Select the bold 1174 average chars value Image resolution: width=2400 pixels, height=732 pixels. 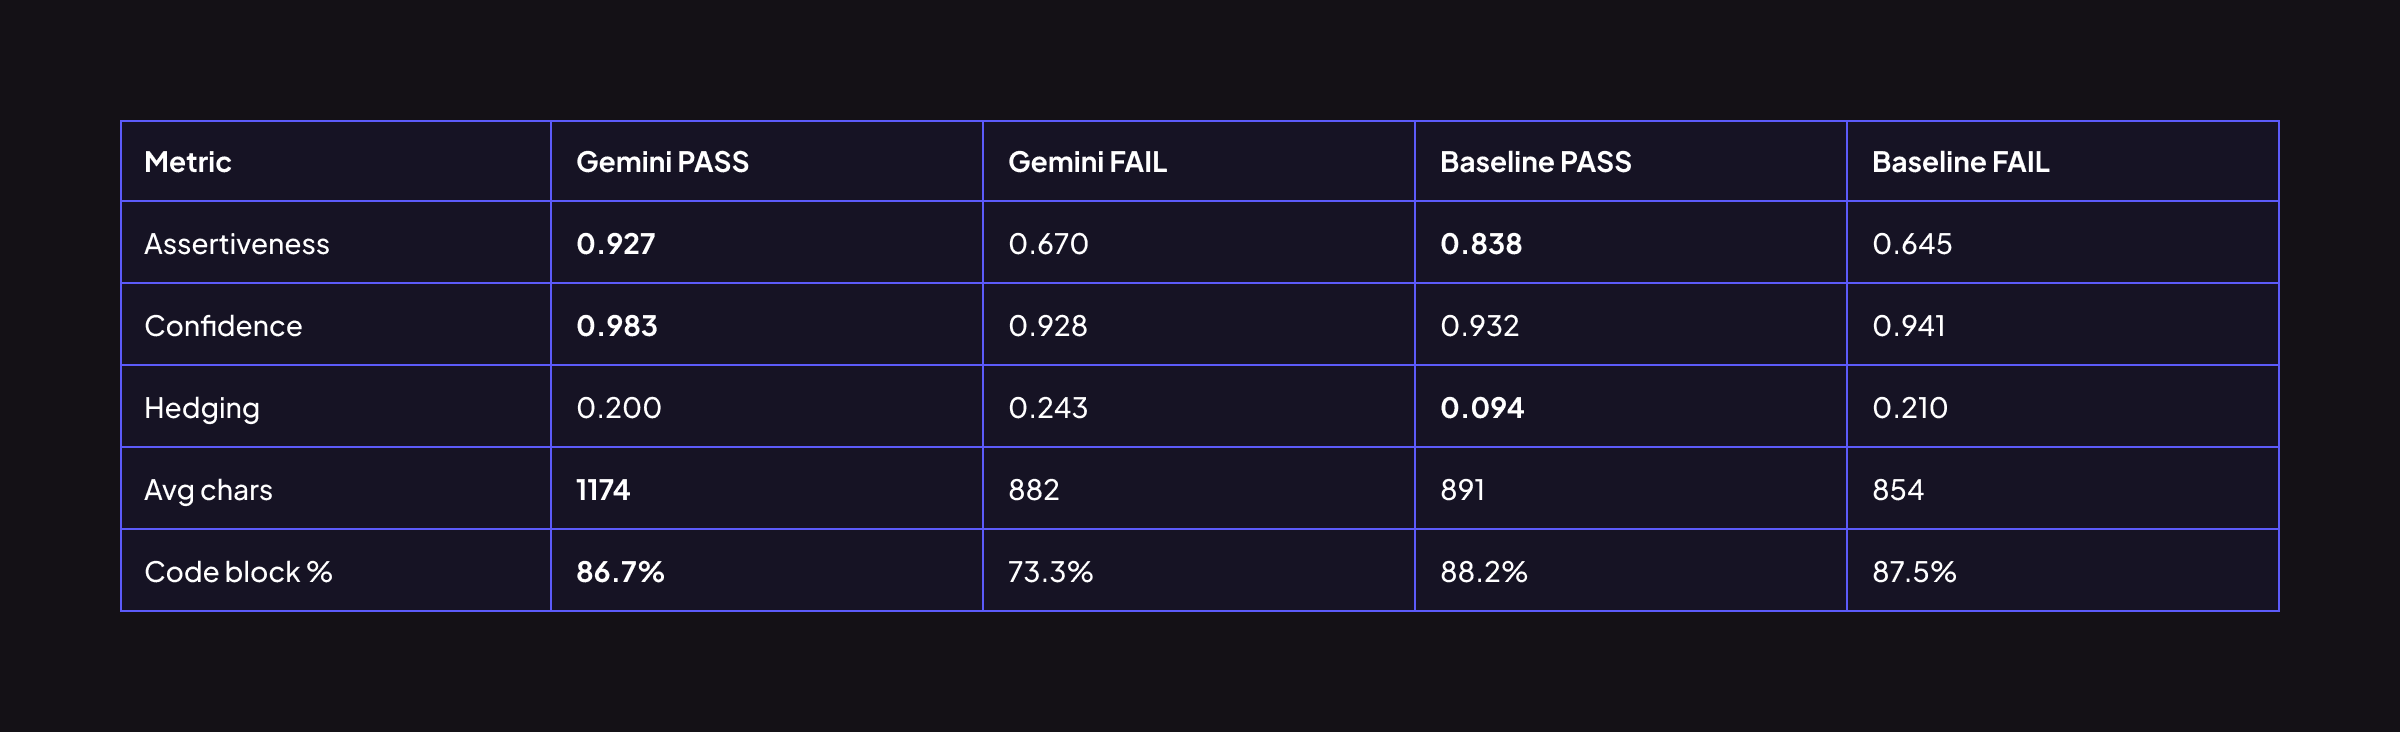coord(603,490)
